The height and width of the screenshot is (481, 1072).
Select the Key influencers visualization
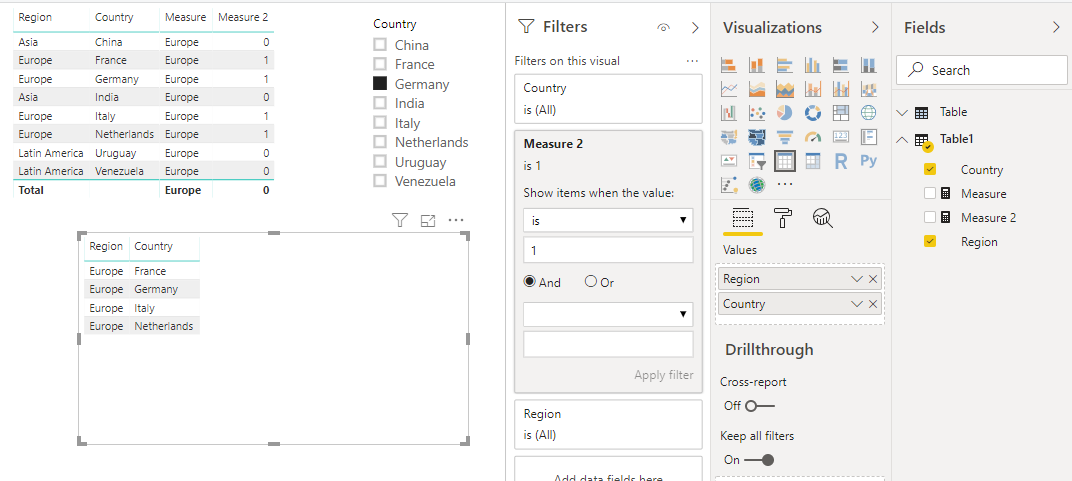pos(729,184)
